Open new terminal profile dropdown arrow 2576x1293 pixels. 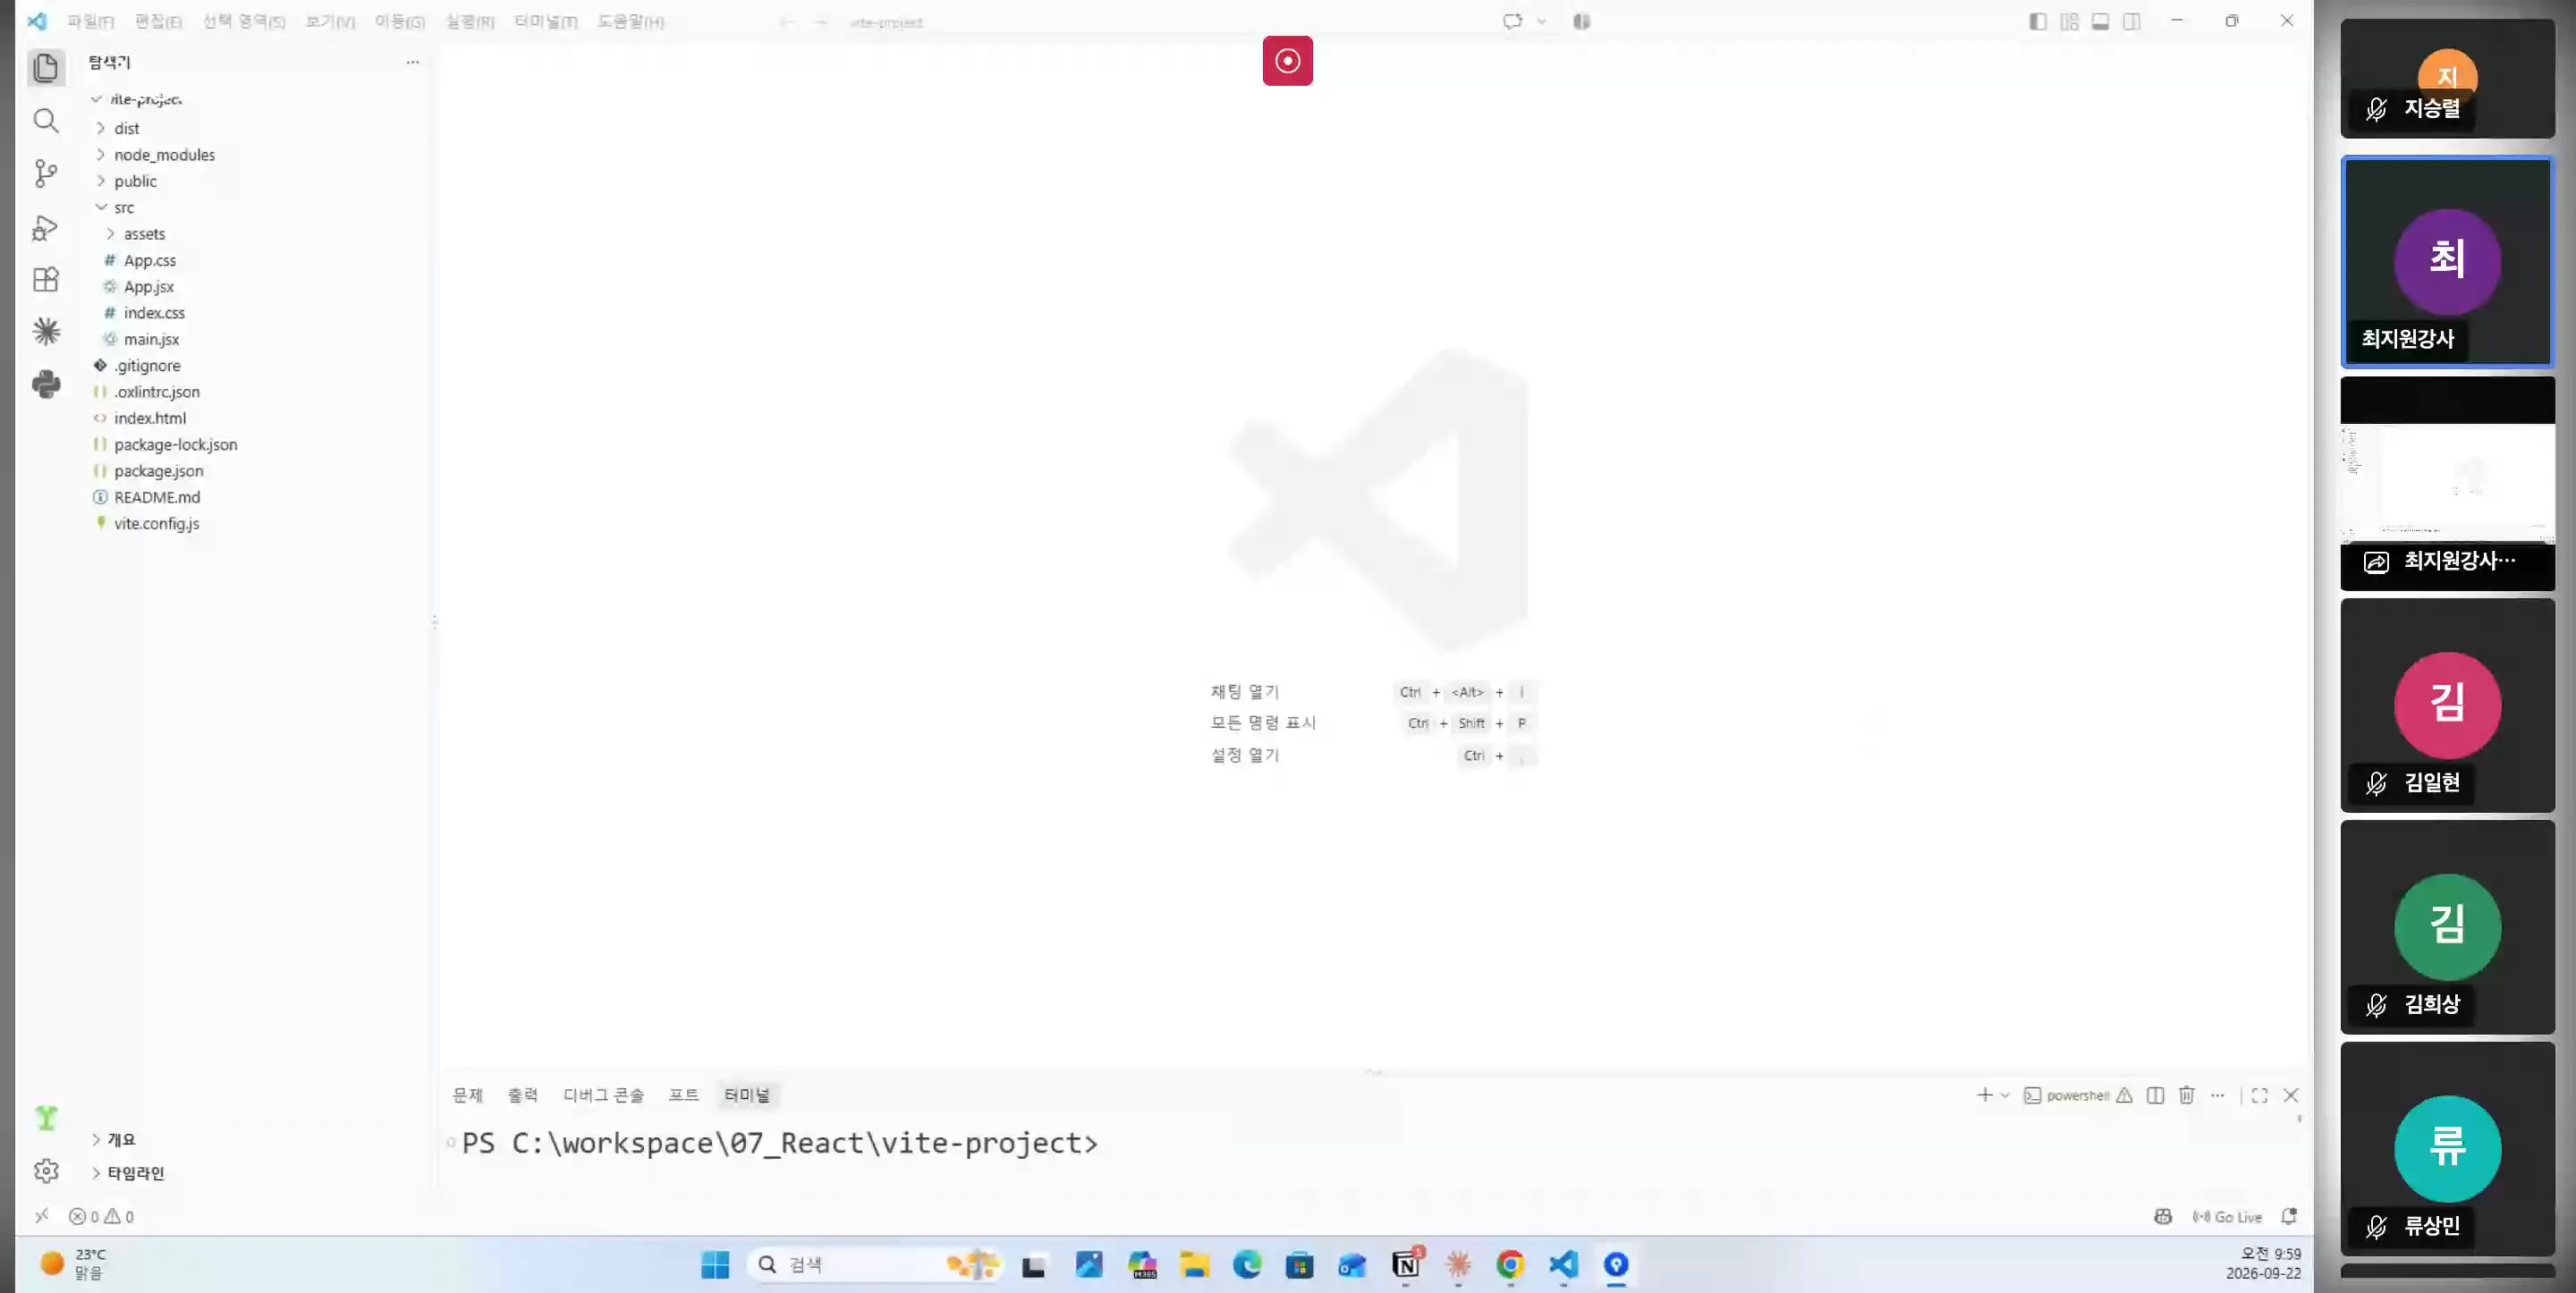click(2005, 1095)
